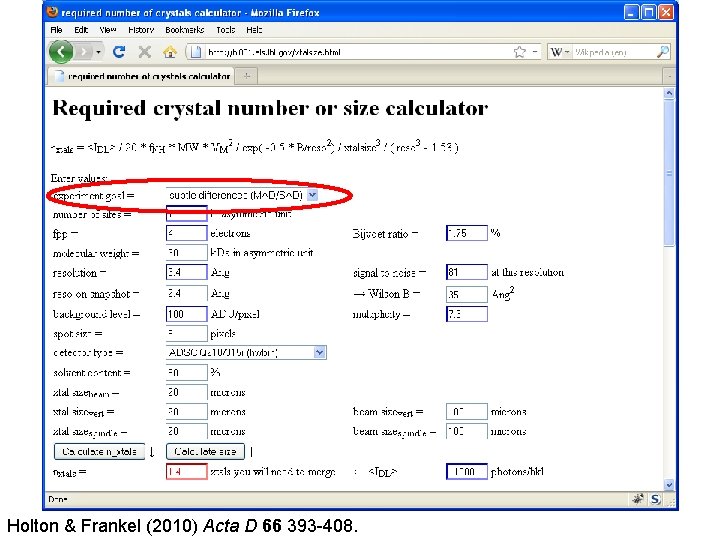Viewport: 720px width, 540px height.
Task: Focus the Wikipedia search field
Action: click(x=613, y=52)
